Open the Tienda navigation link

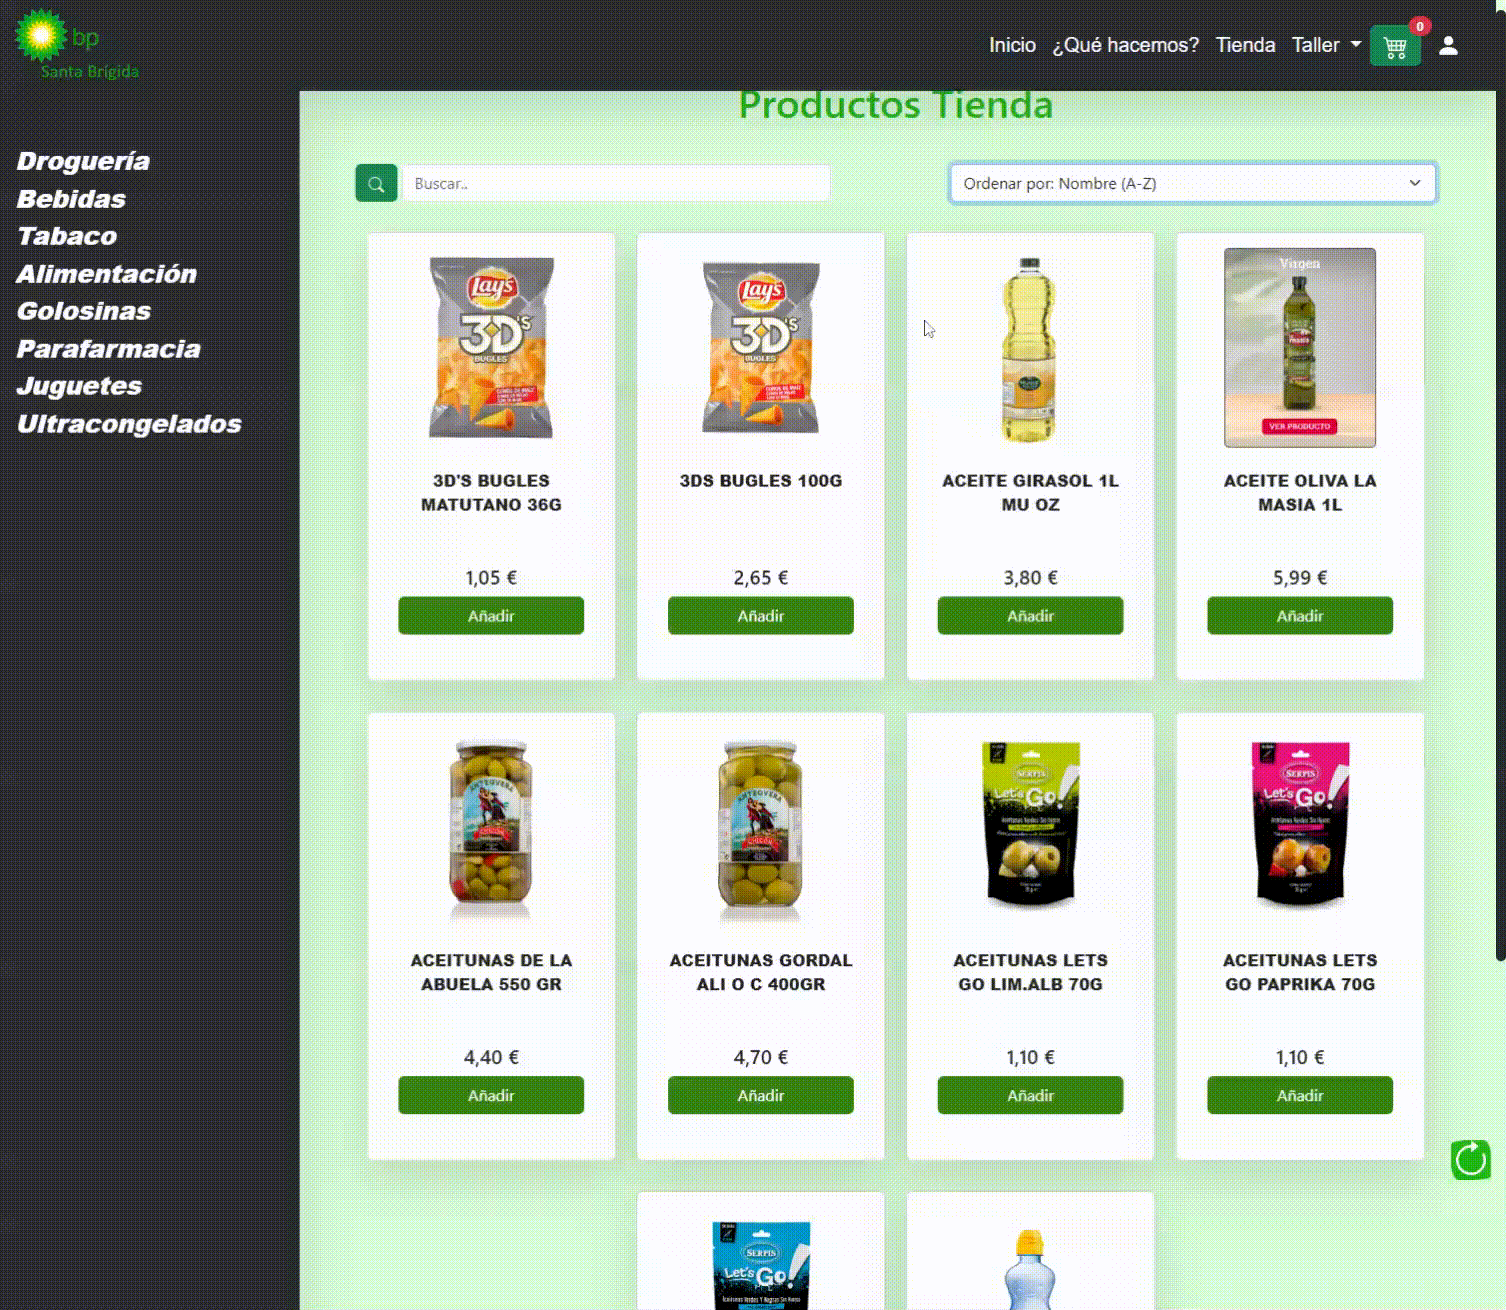click(1245, 45)
